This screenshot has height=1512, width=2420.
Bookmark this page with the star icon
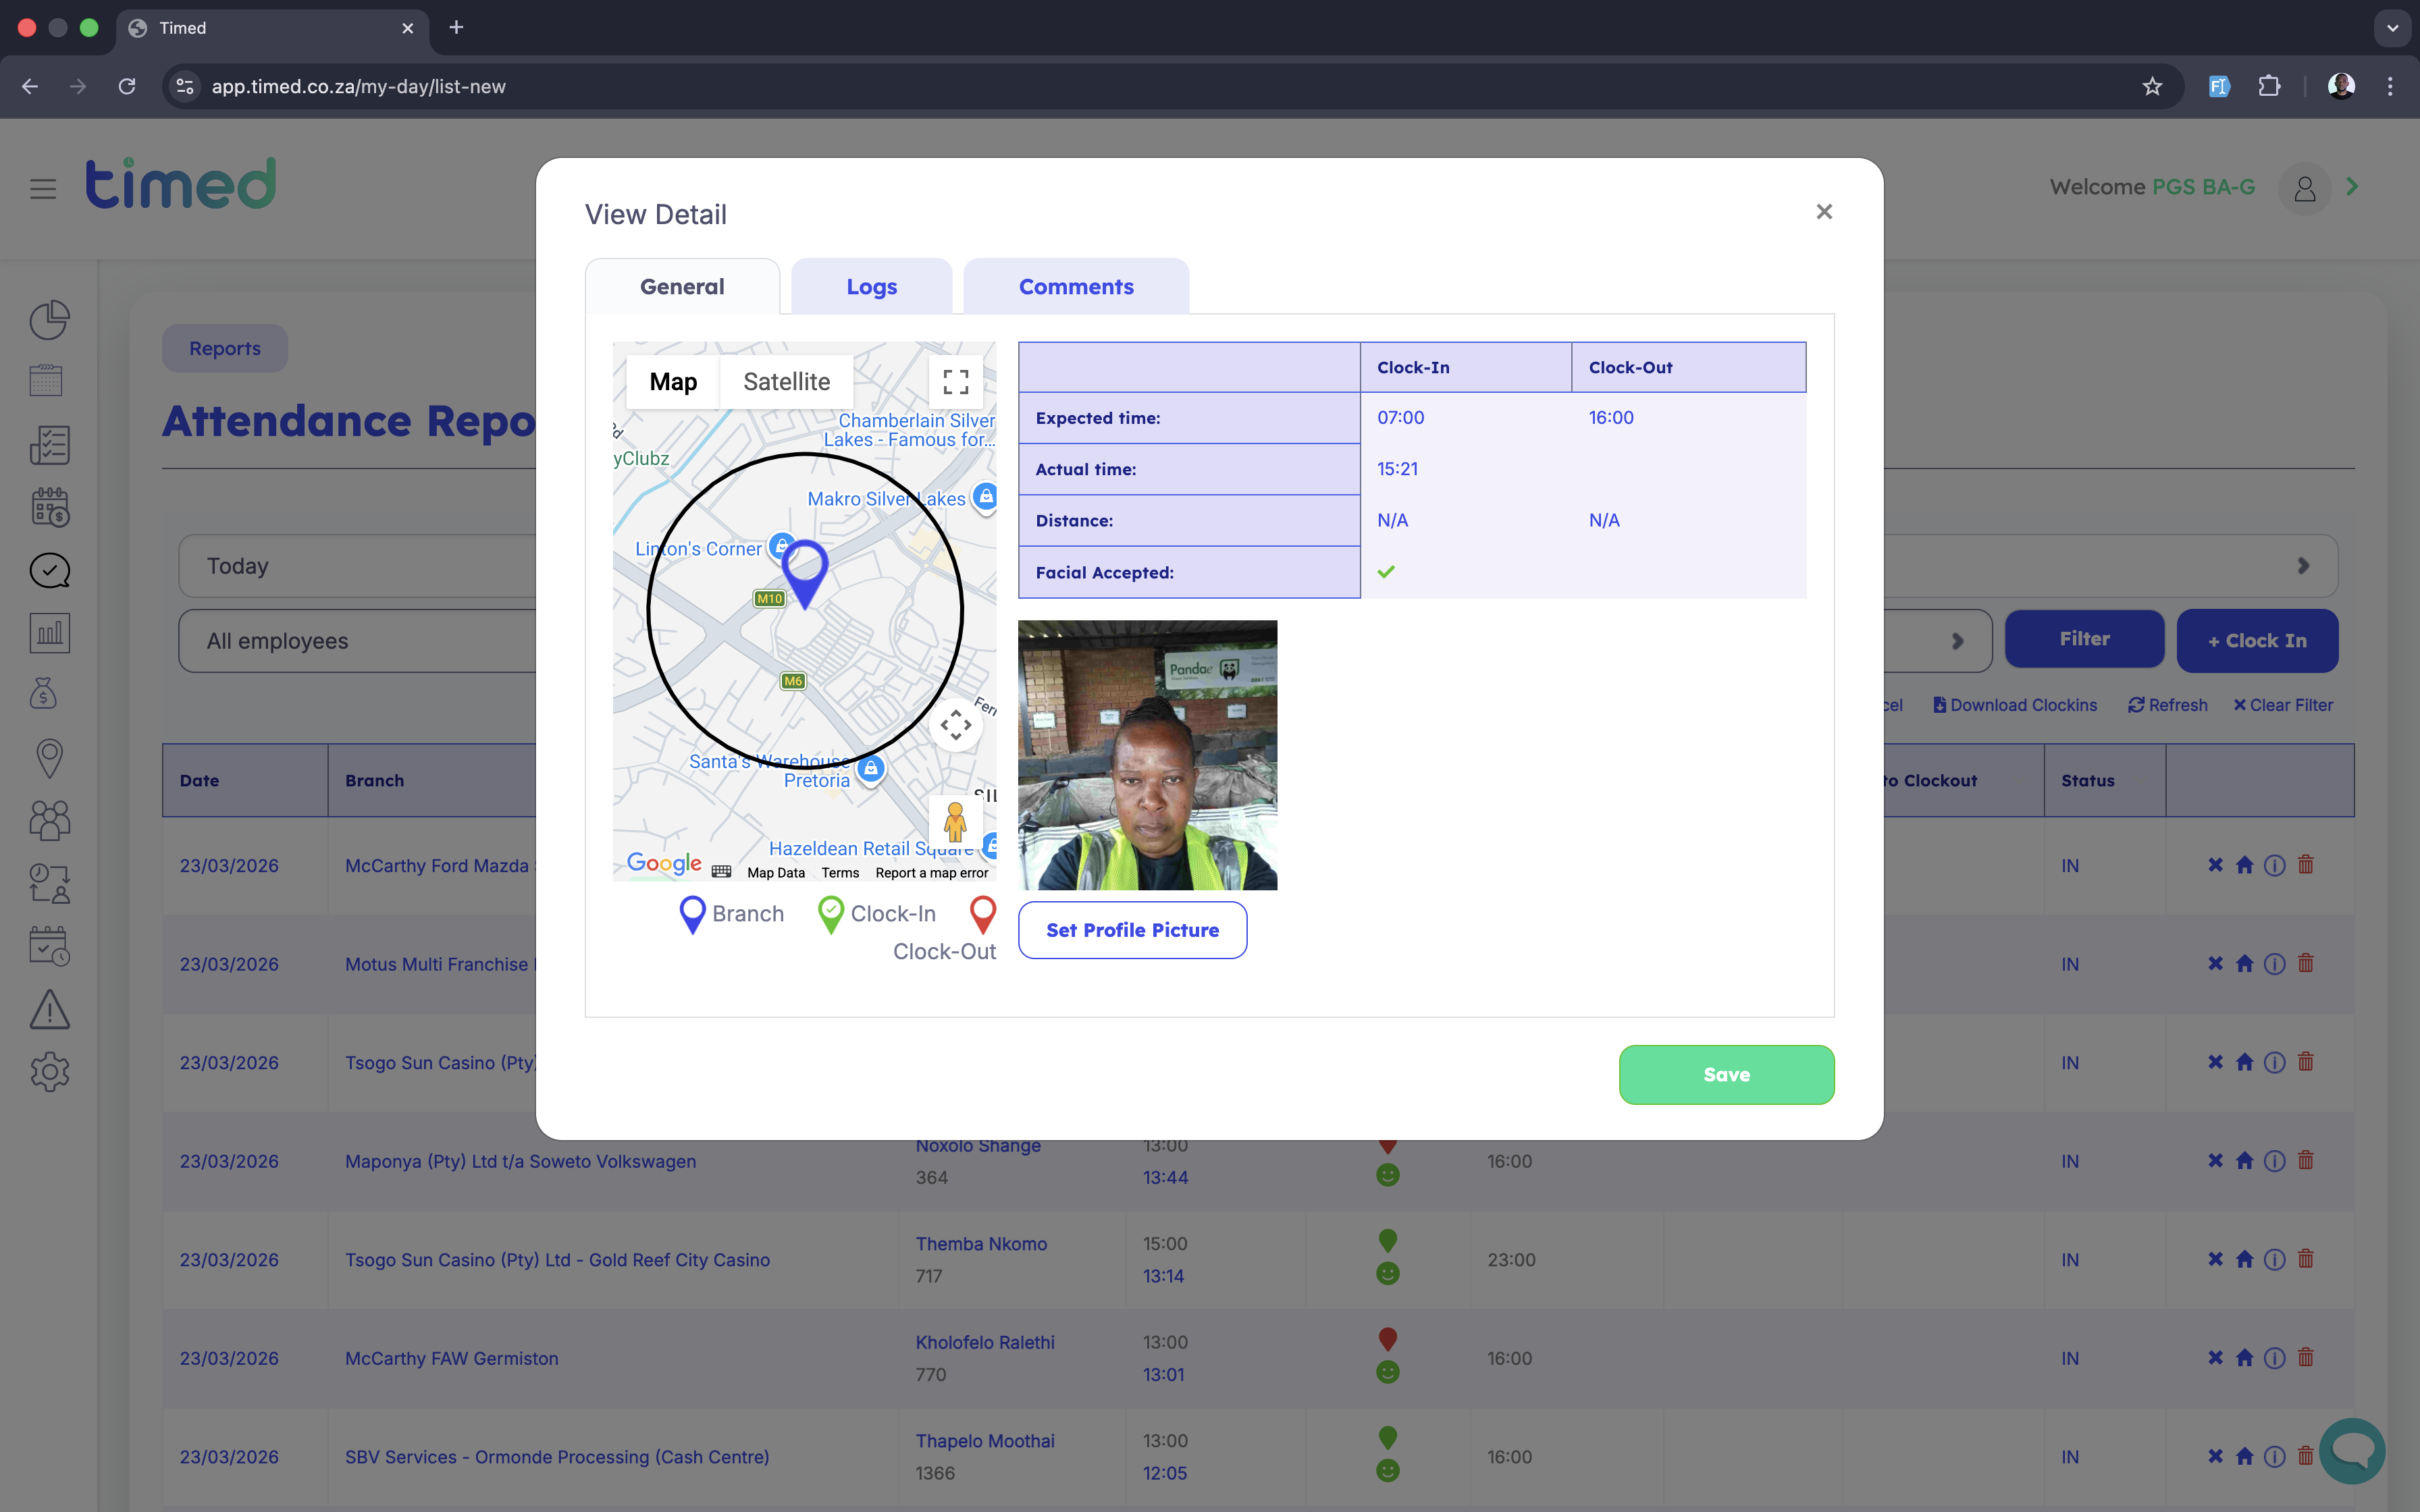pos(2152,87)
